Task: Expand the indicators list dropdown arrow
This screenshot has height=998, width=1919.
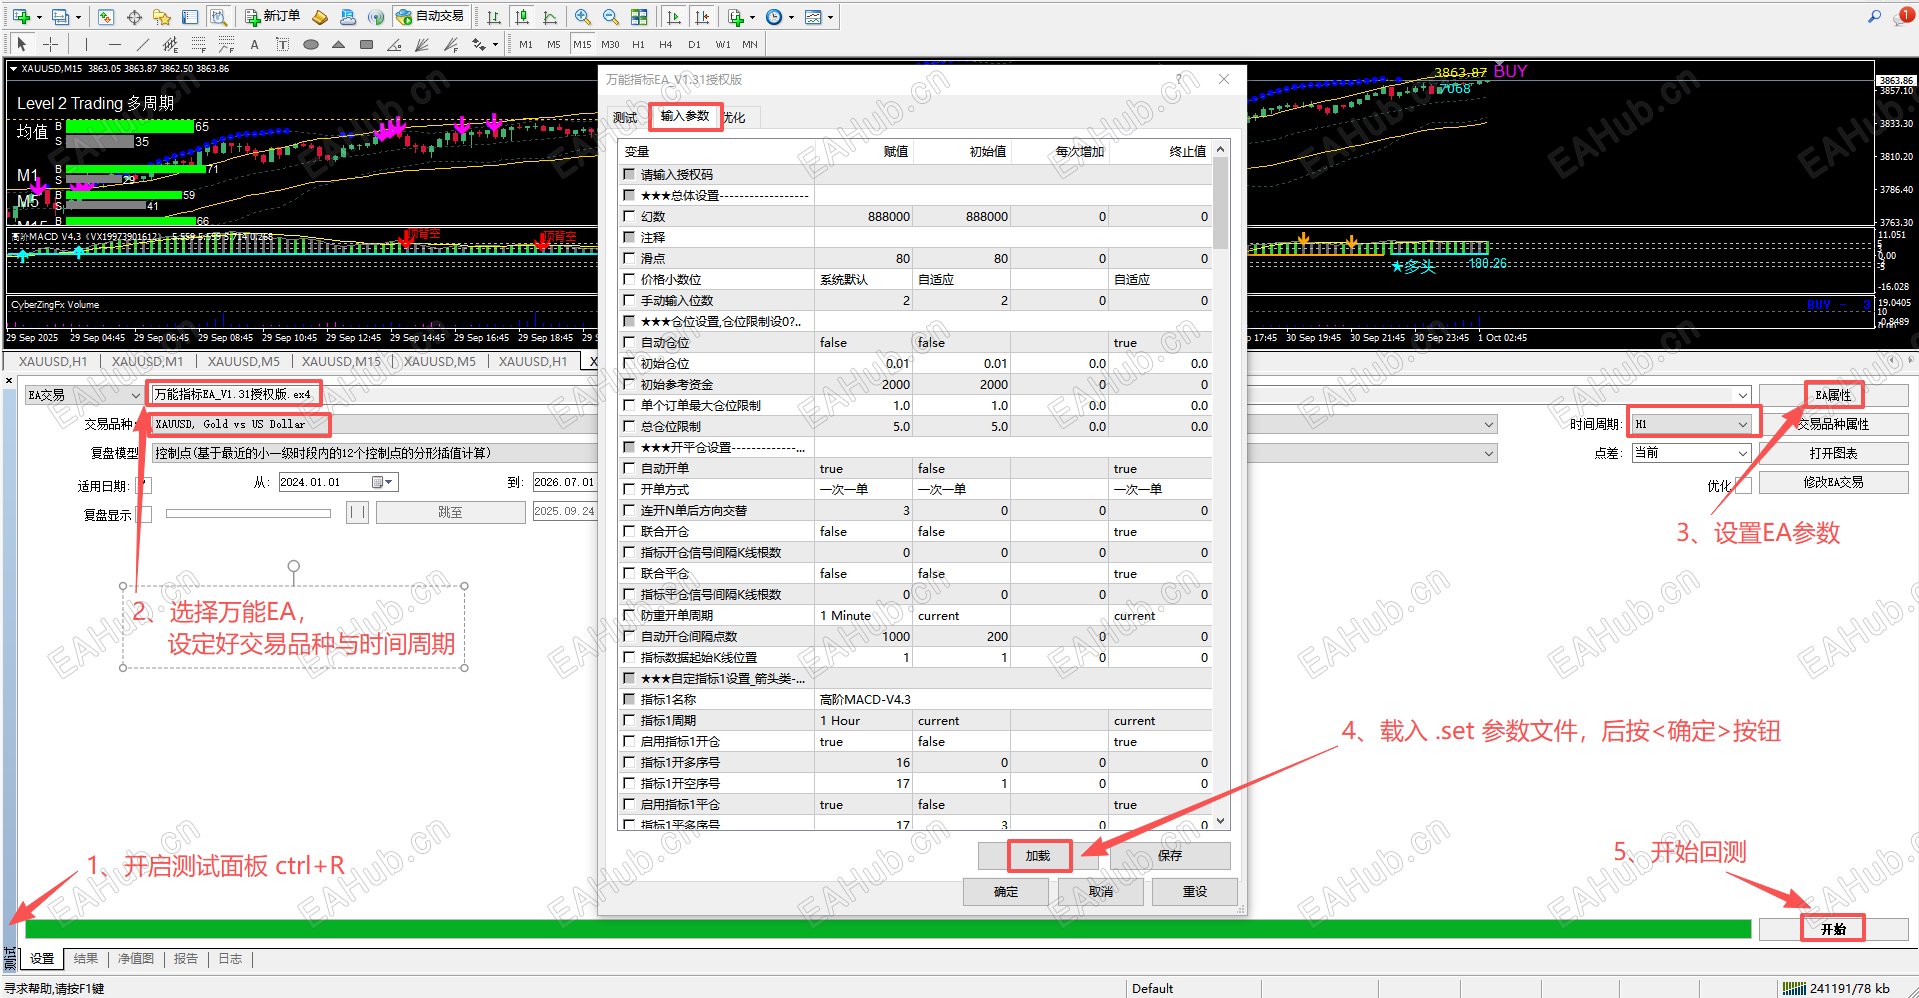Action: 752,17
